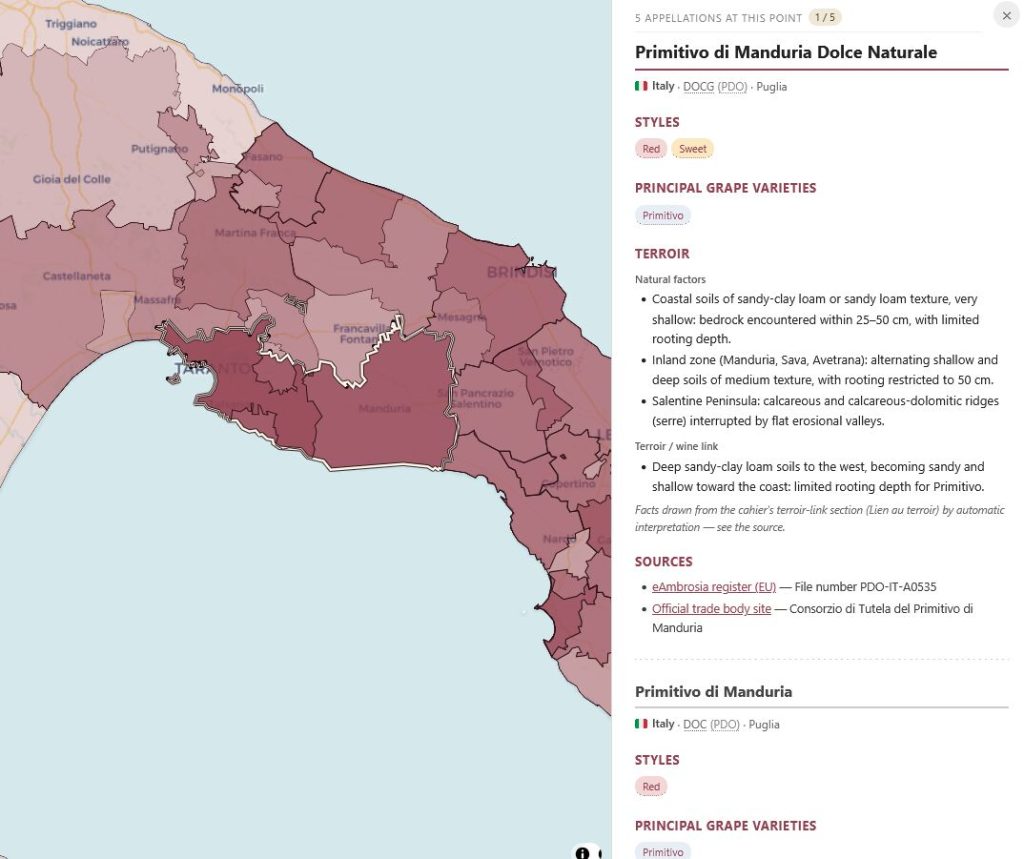This screenshot has width=1024, height=859.
Task: Click the (PDO) abbreviation under Dolce Naturale
Action: [x=731, y=87]
